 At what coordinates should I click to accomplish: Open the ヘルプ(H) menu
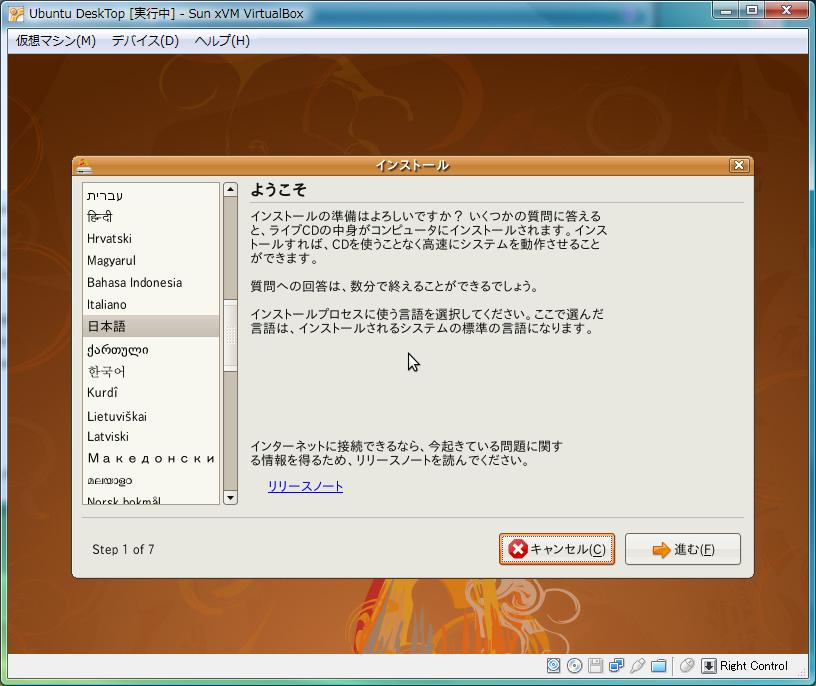point(222,41)
